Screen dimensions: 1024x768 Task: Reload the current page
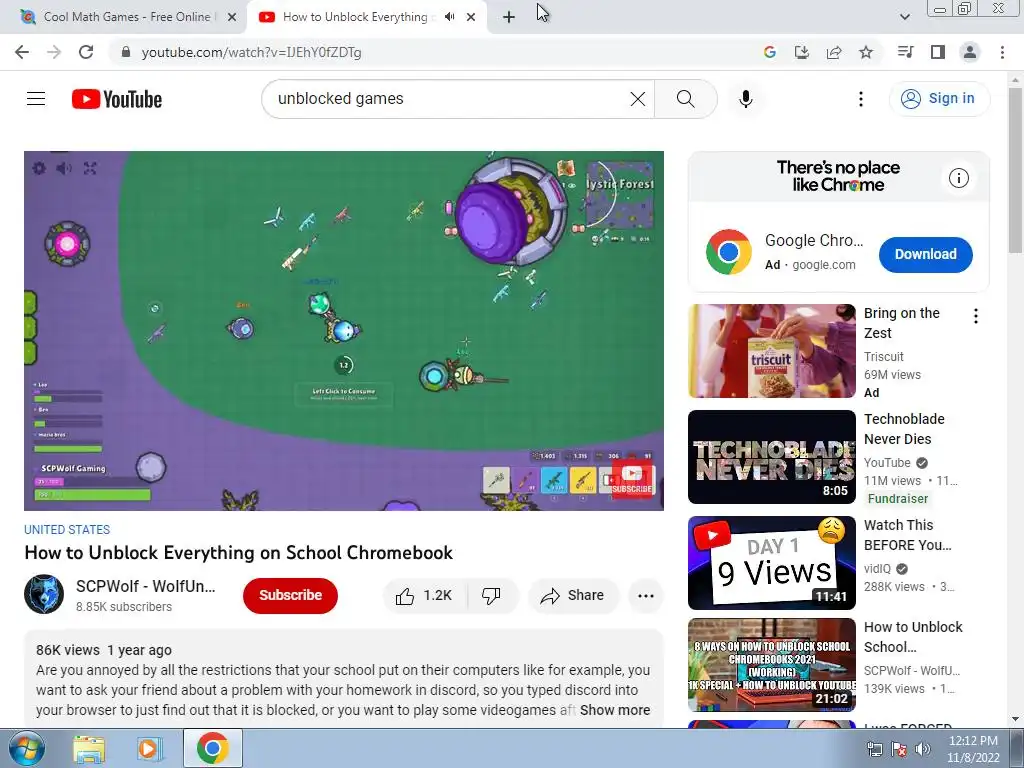pos(86,52)
